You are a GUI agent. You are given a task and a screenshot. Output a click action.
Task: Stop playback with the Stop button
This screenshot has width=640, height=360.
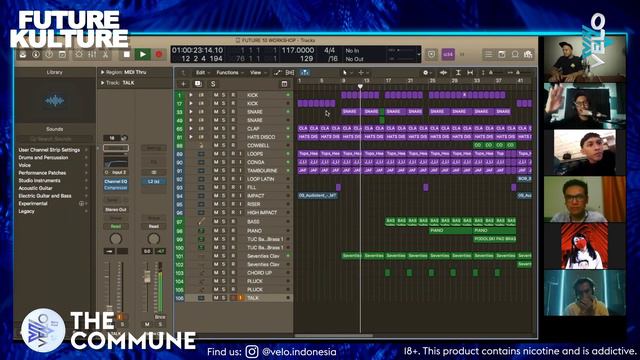(127, 54)
